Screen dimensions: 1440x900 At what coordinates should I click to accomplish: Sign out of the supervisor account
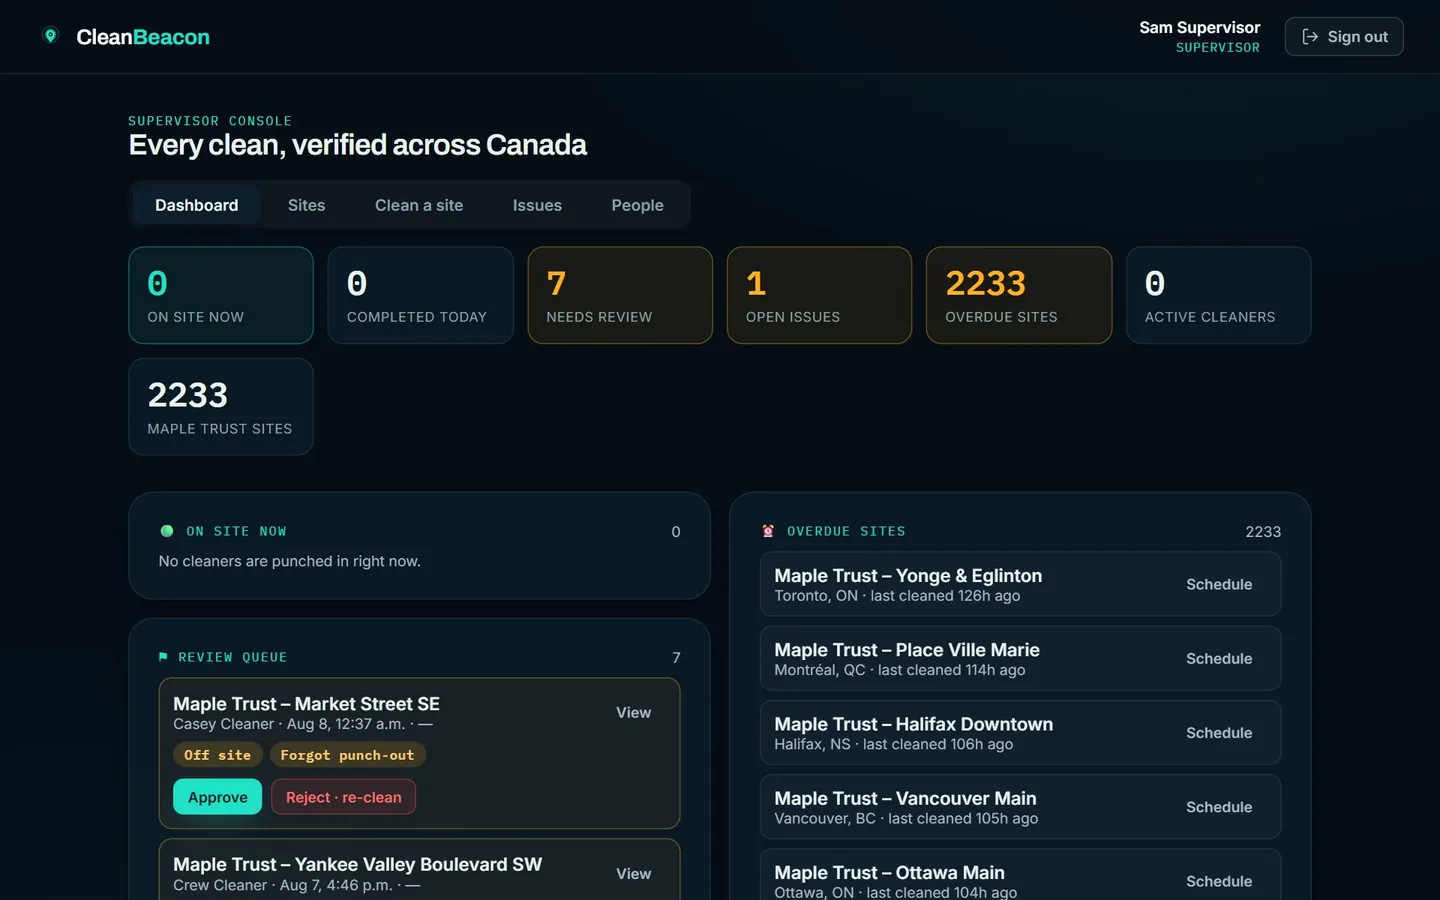(x=1344, y=37)
